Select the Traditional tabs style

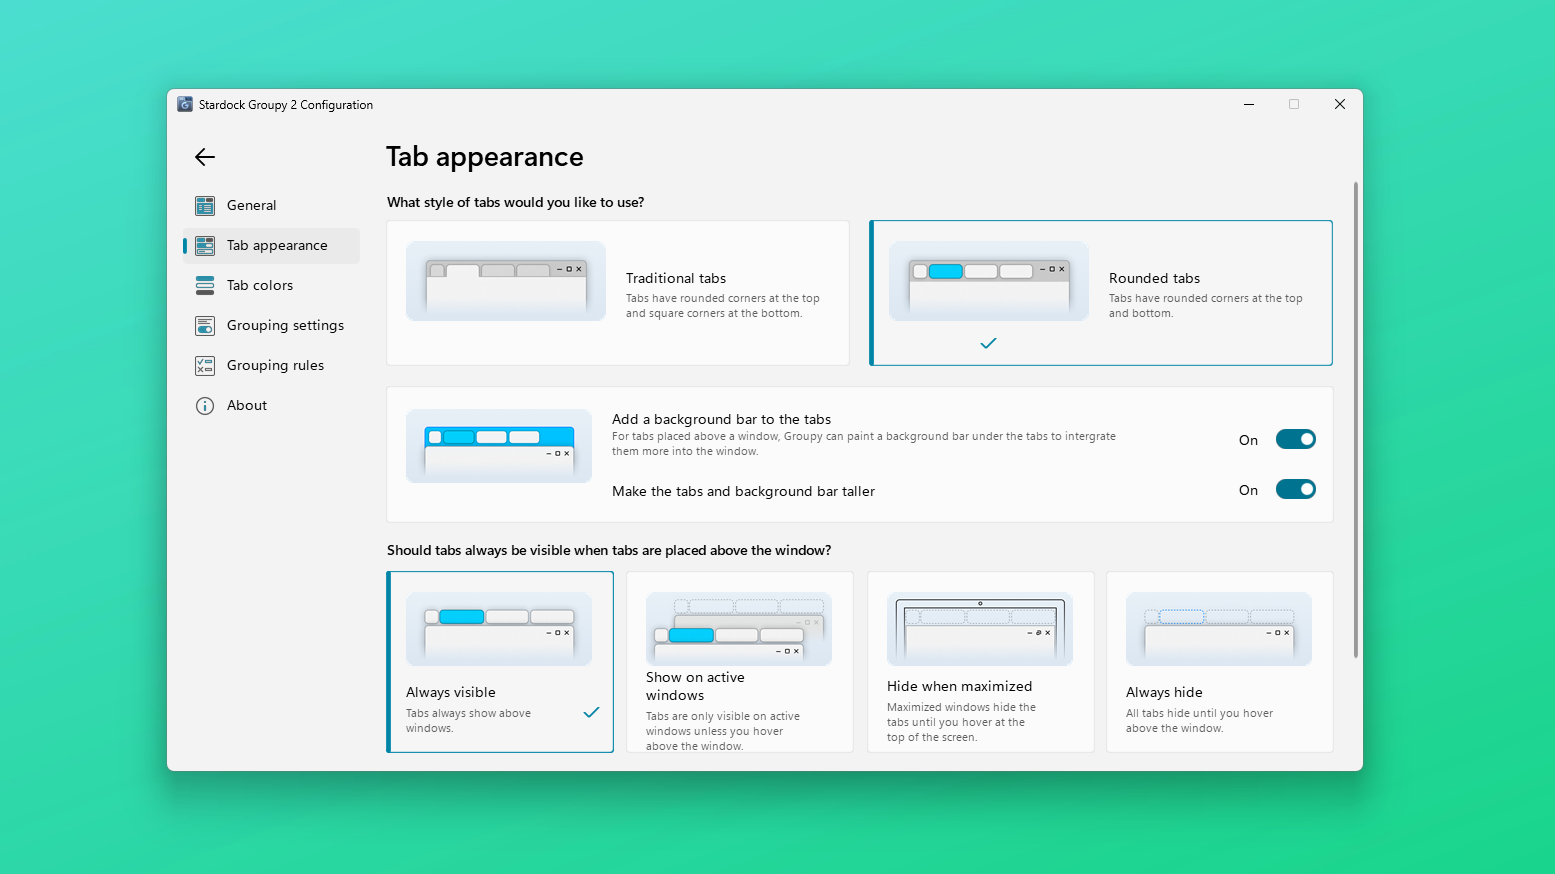pos(618,293)
